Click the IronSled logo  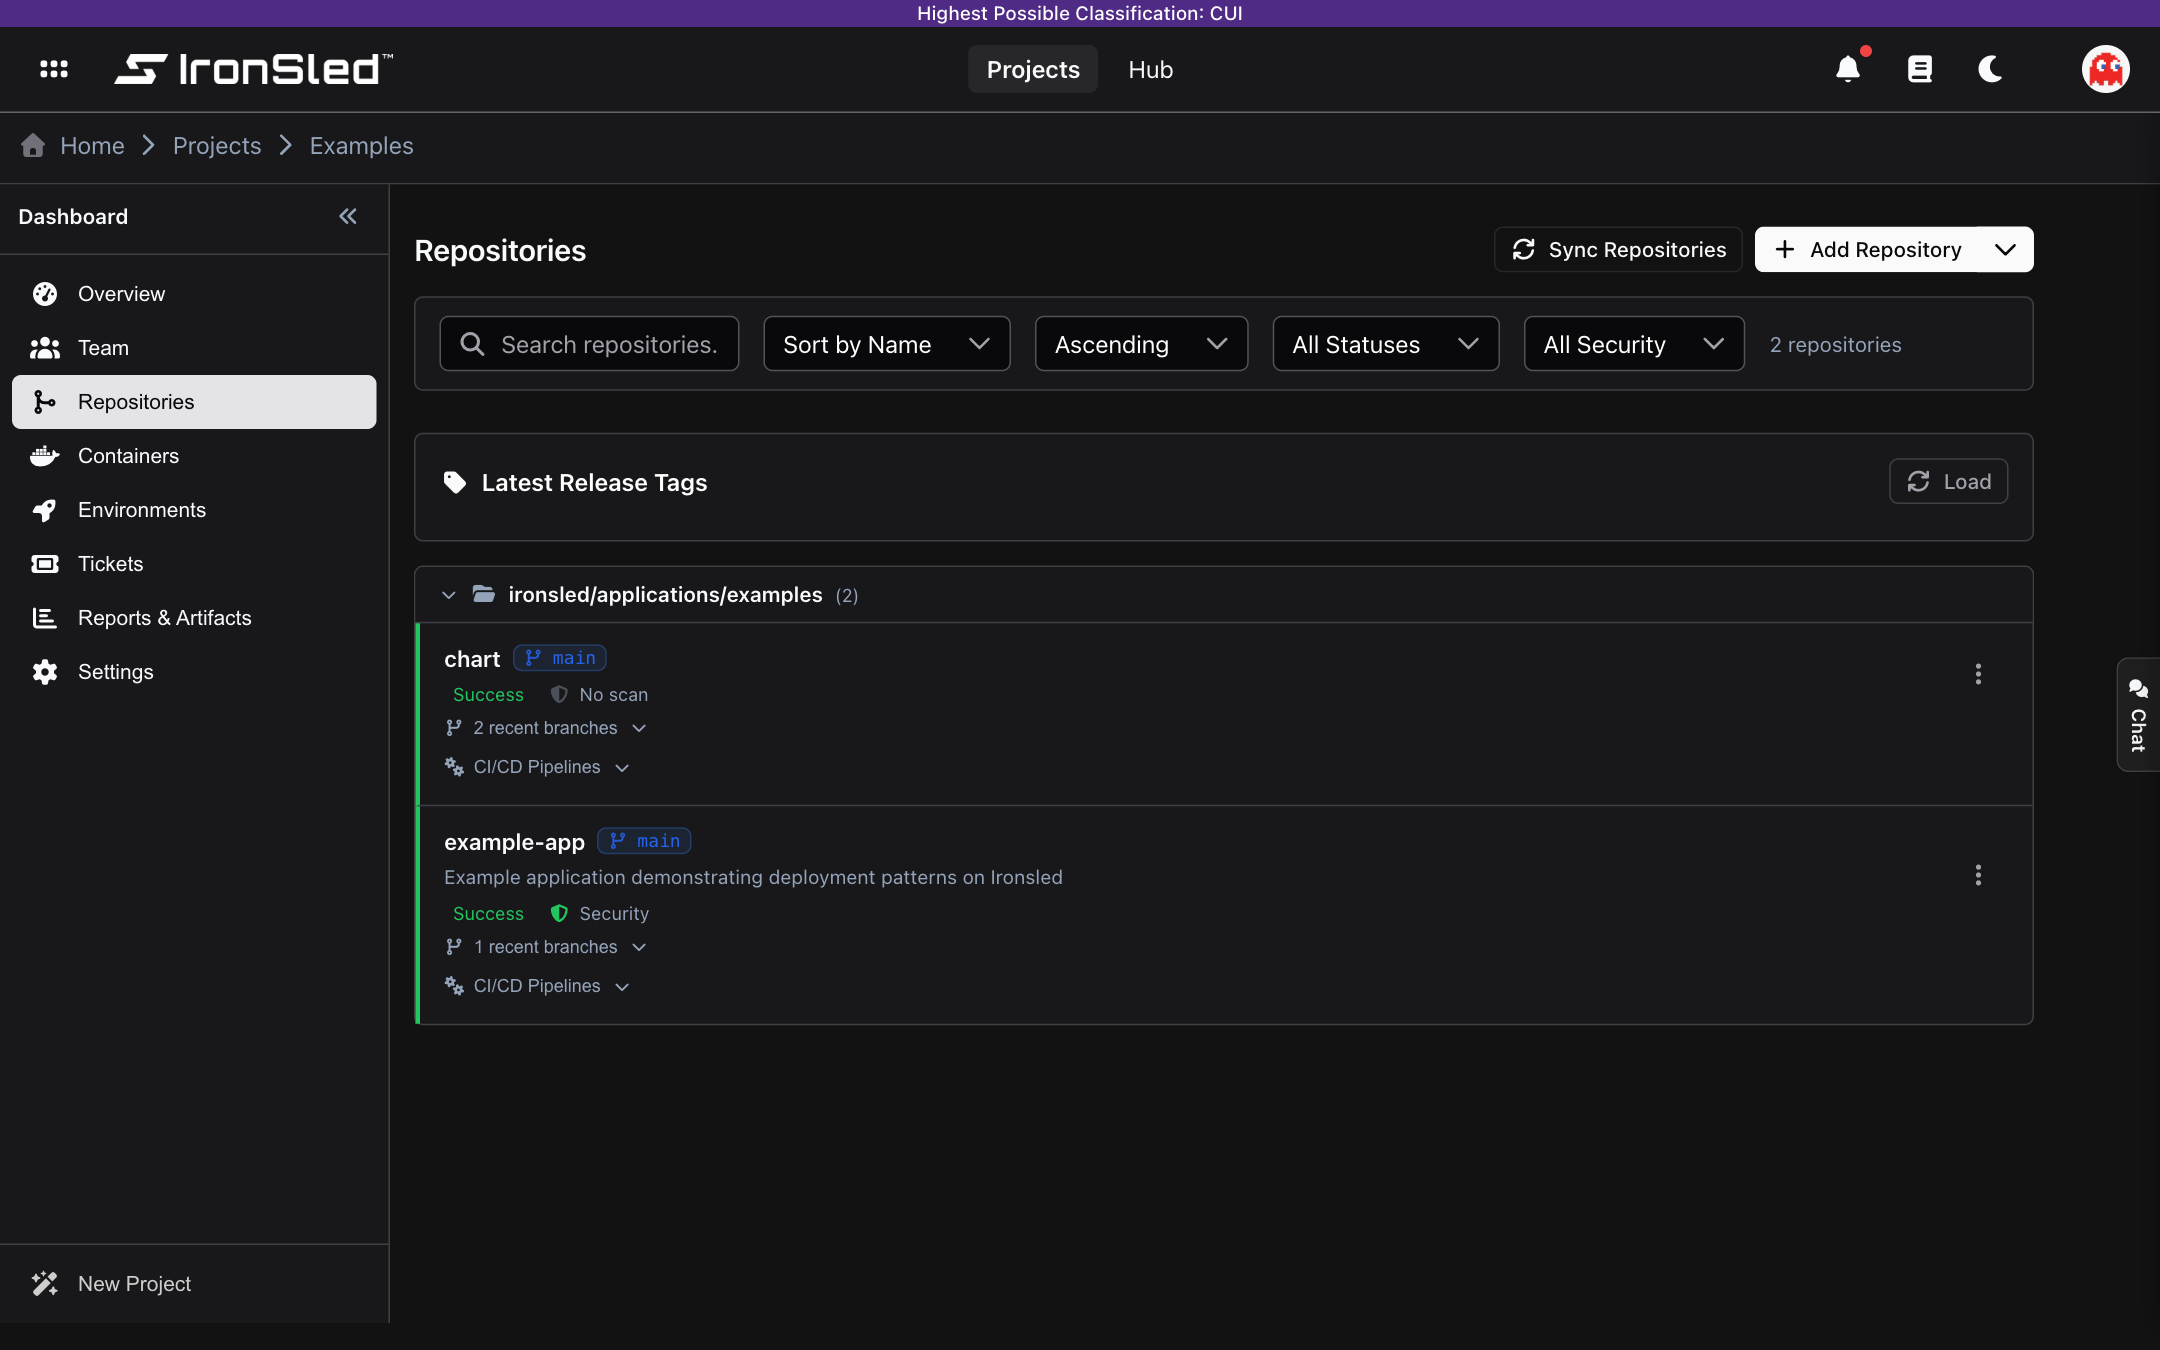254,69
